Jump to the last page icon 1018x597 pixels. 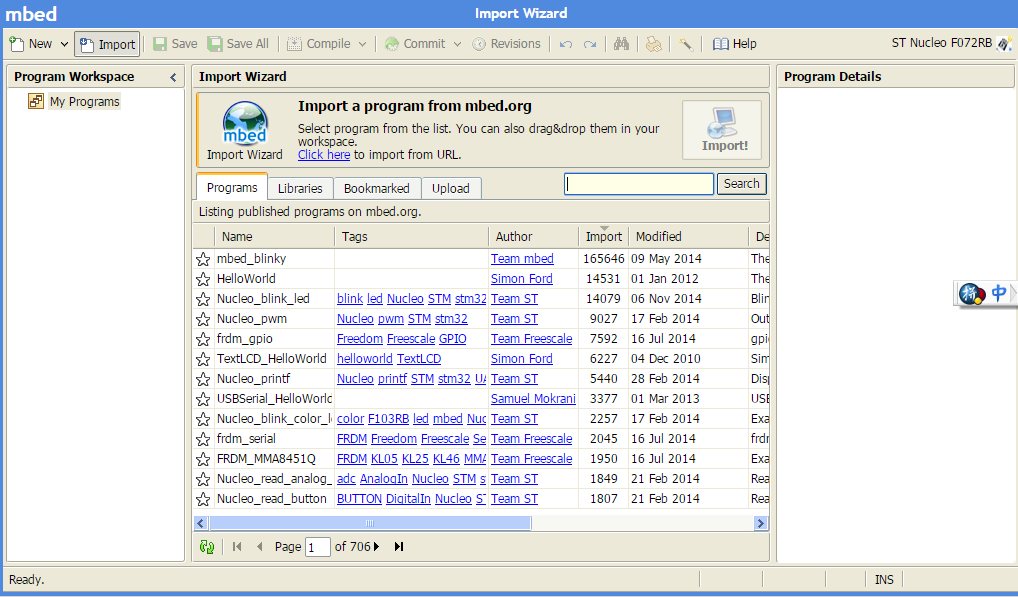399,547
